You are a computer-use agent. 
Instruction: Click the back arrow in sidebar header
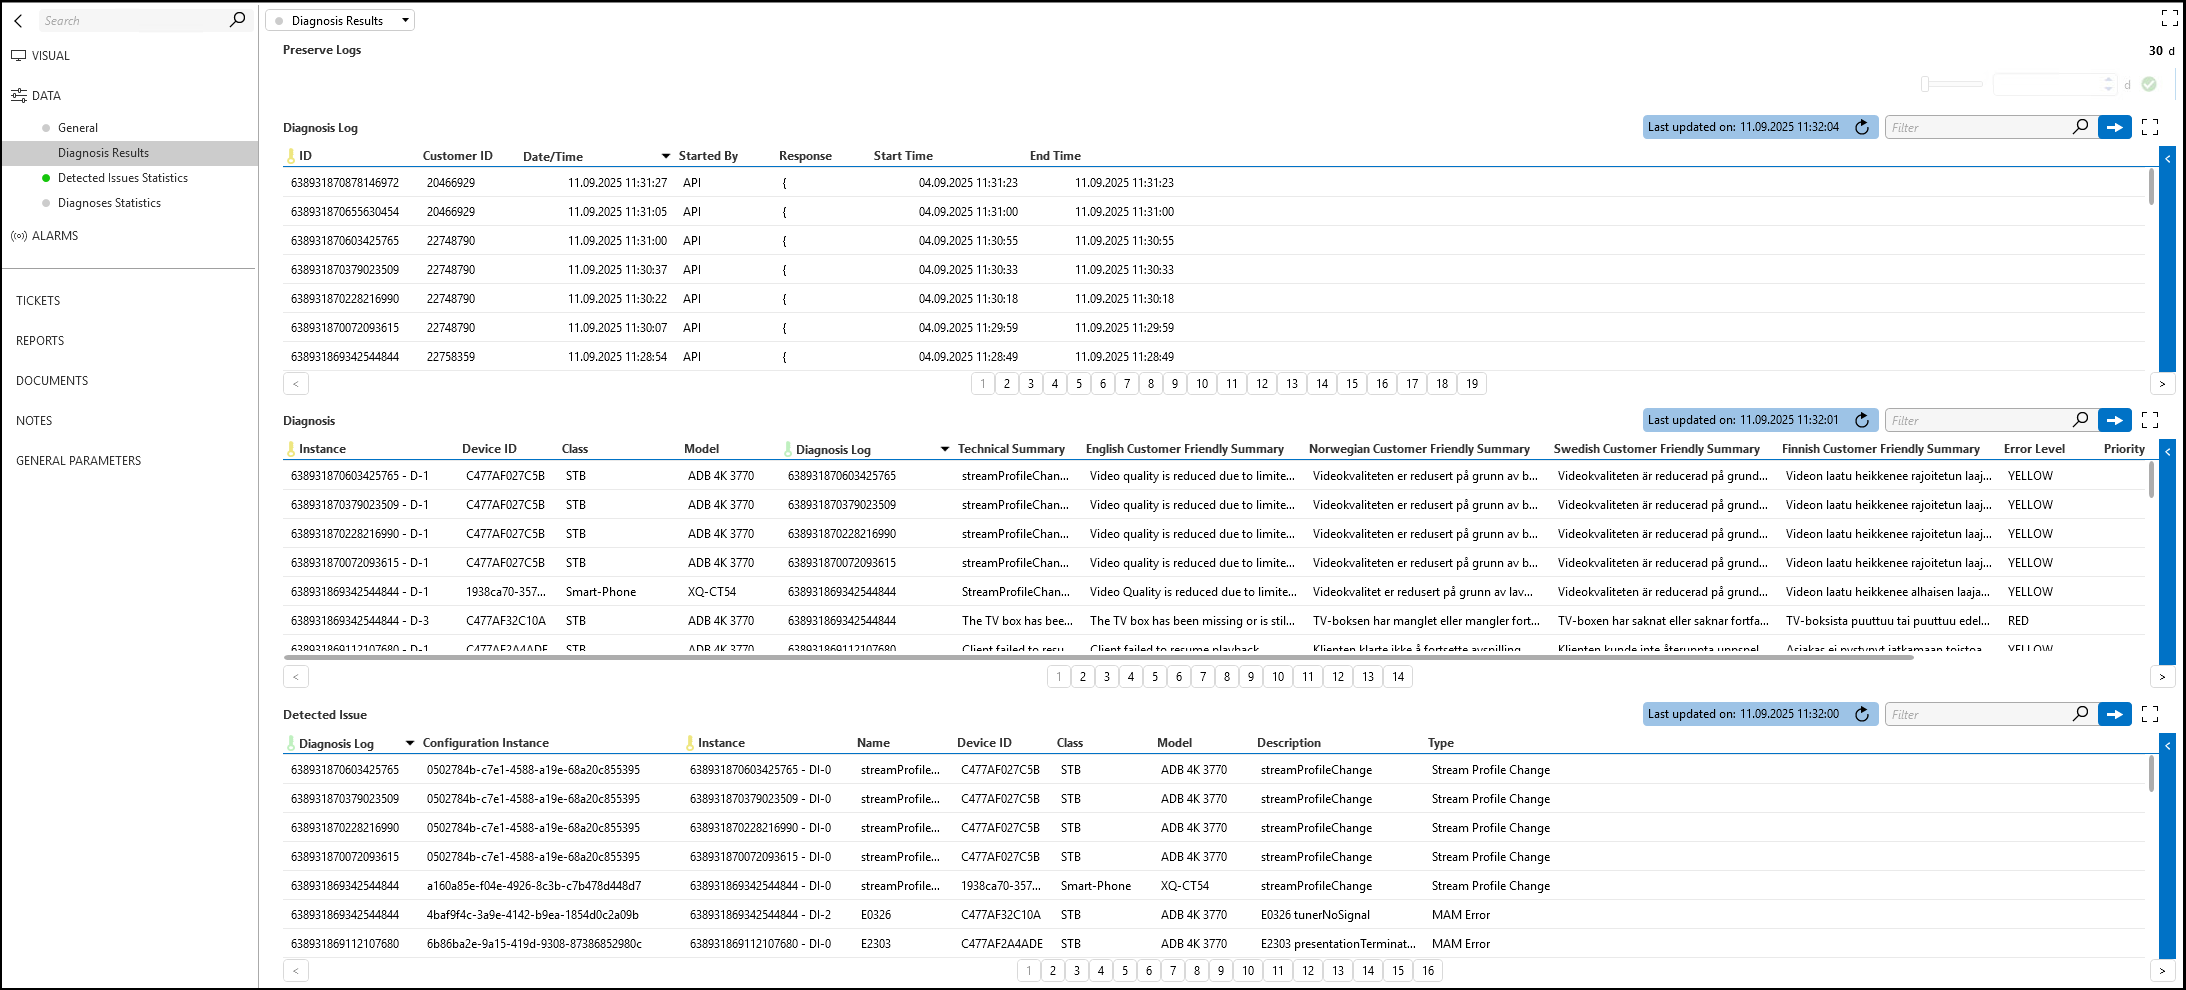[x=18, y=20]
